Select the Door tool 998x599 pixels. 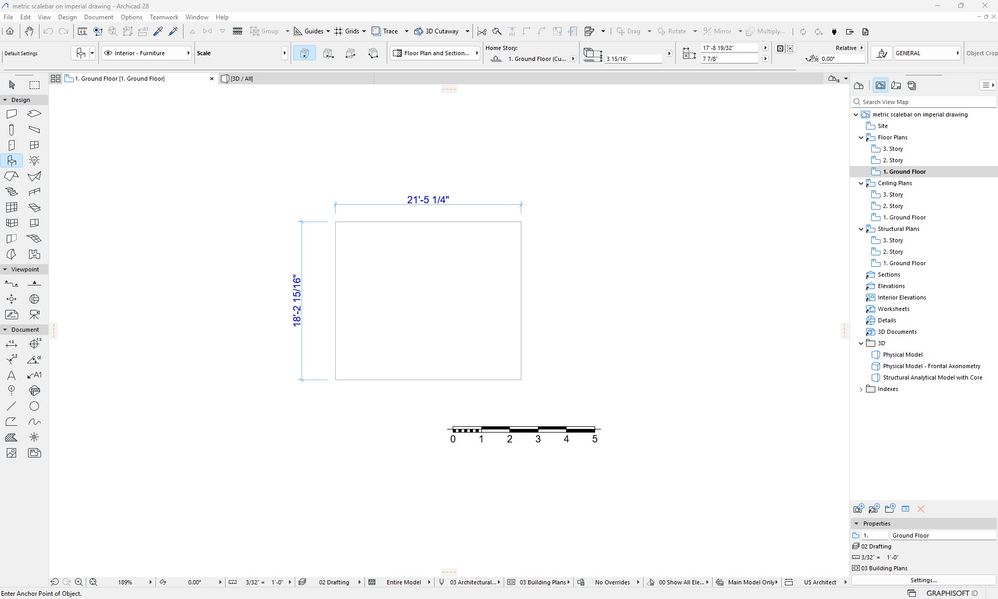tap(11, 145)
